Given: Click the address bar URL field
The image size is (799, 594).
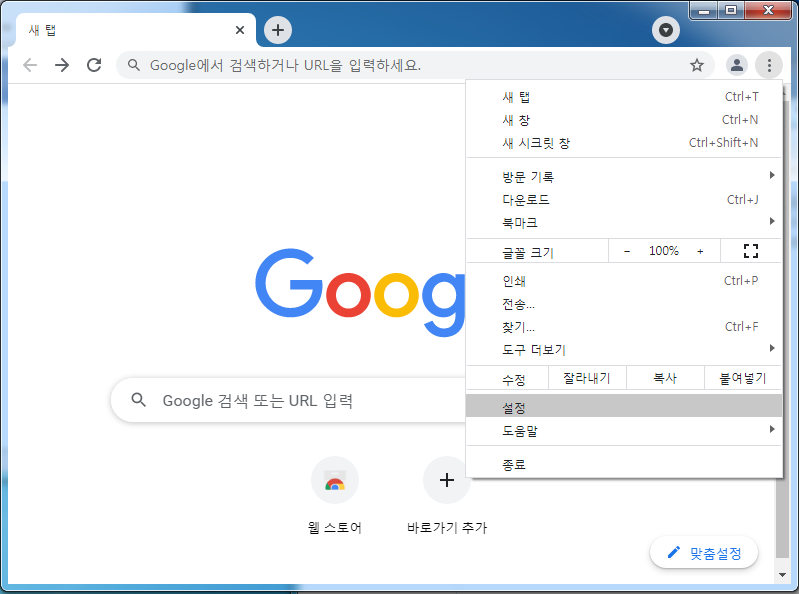Looking at the screenshot, I should (414, 65).
